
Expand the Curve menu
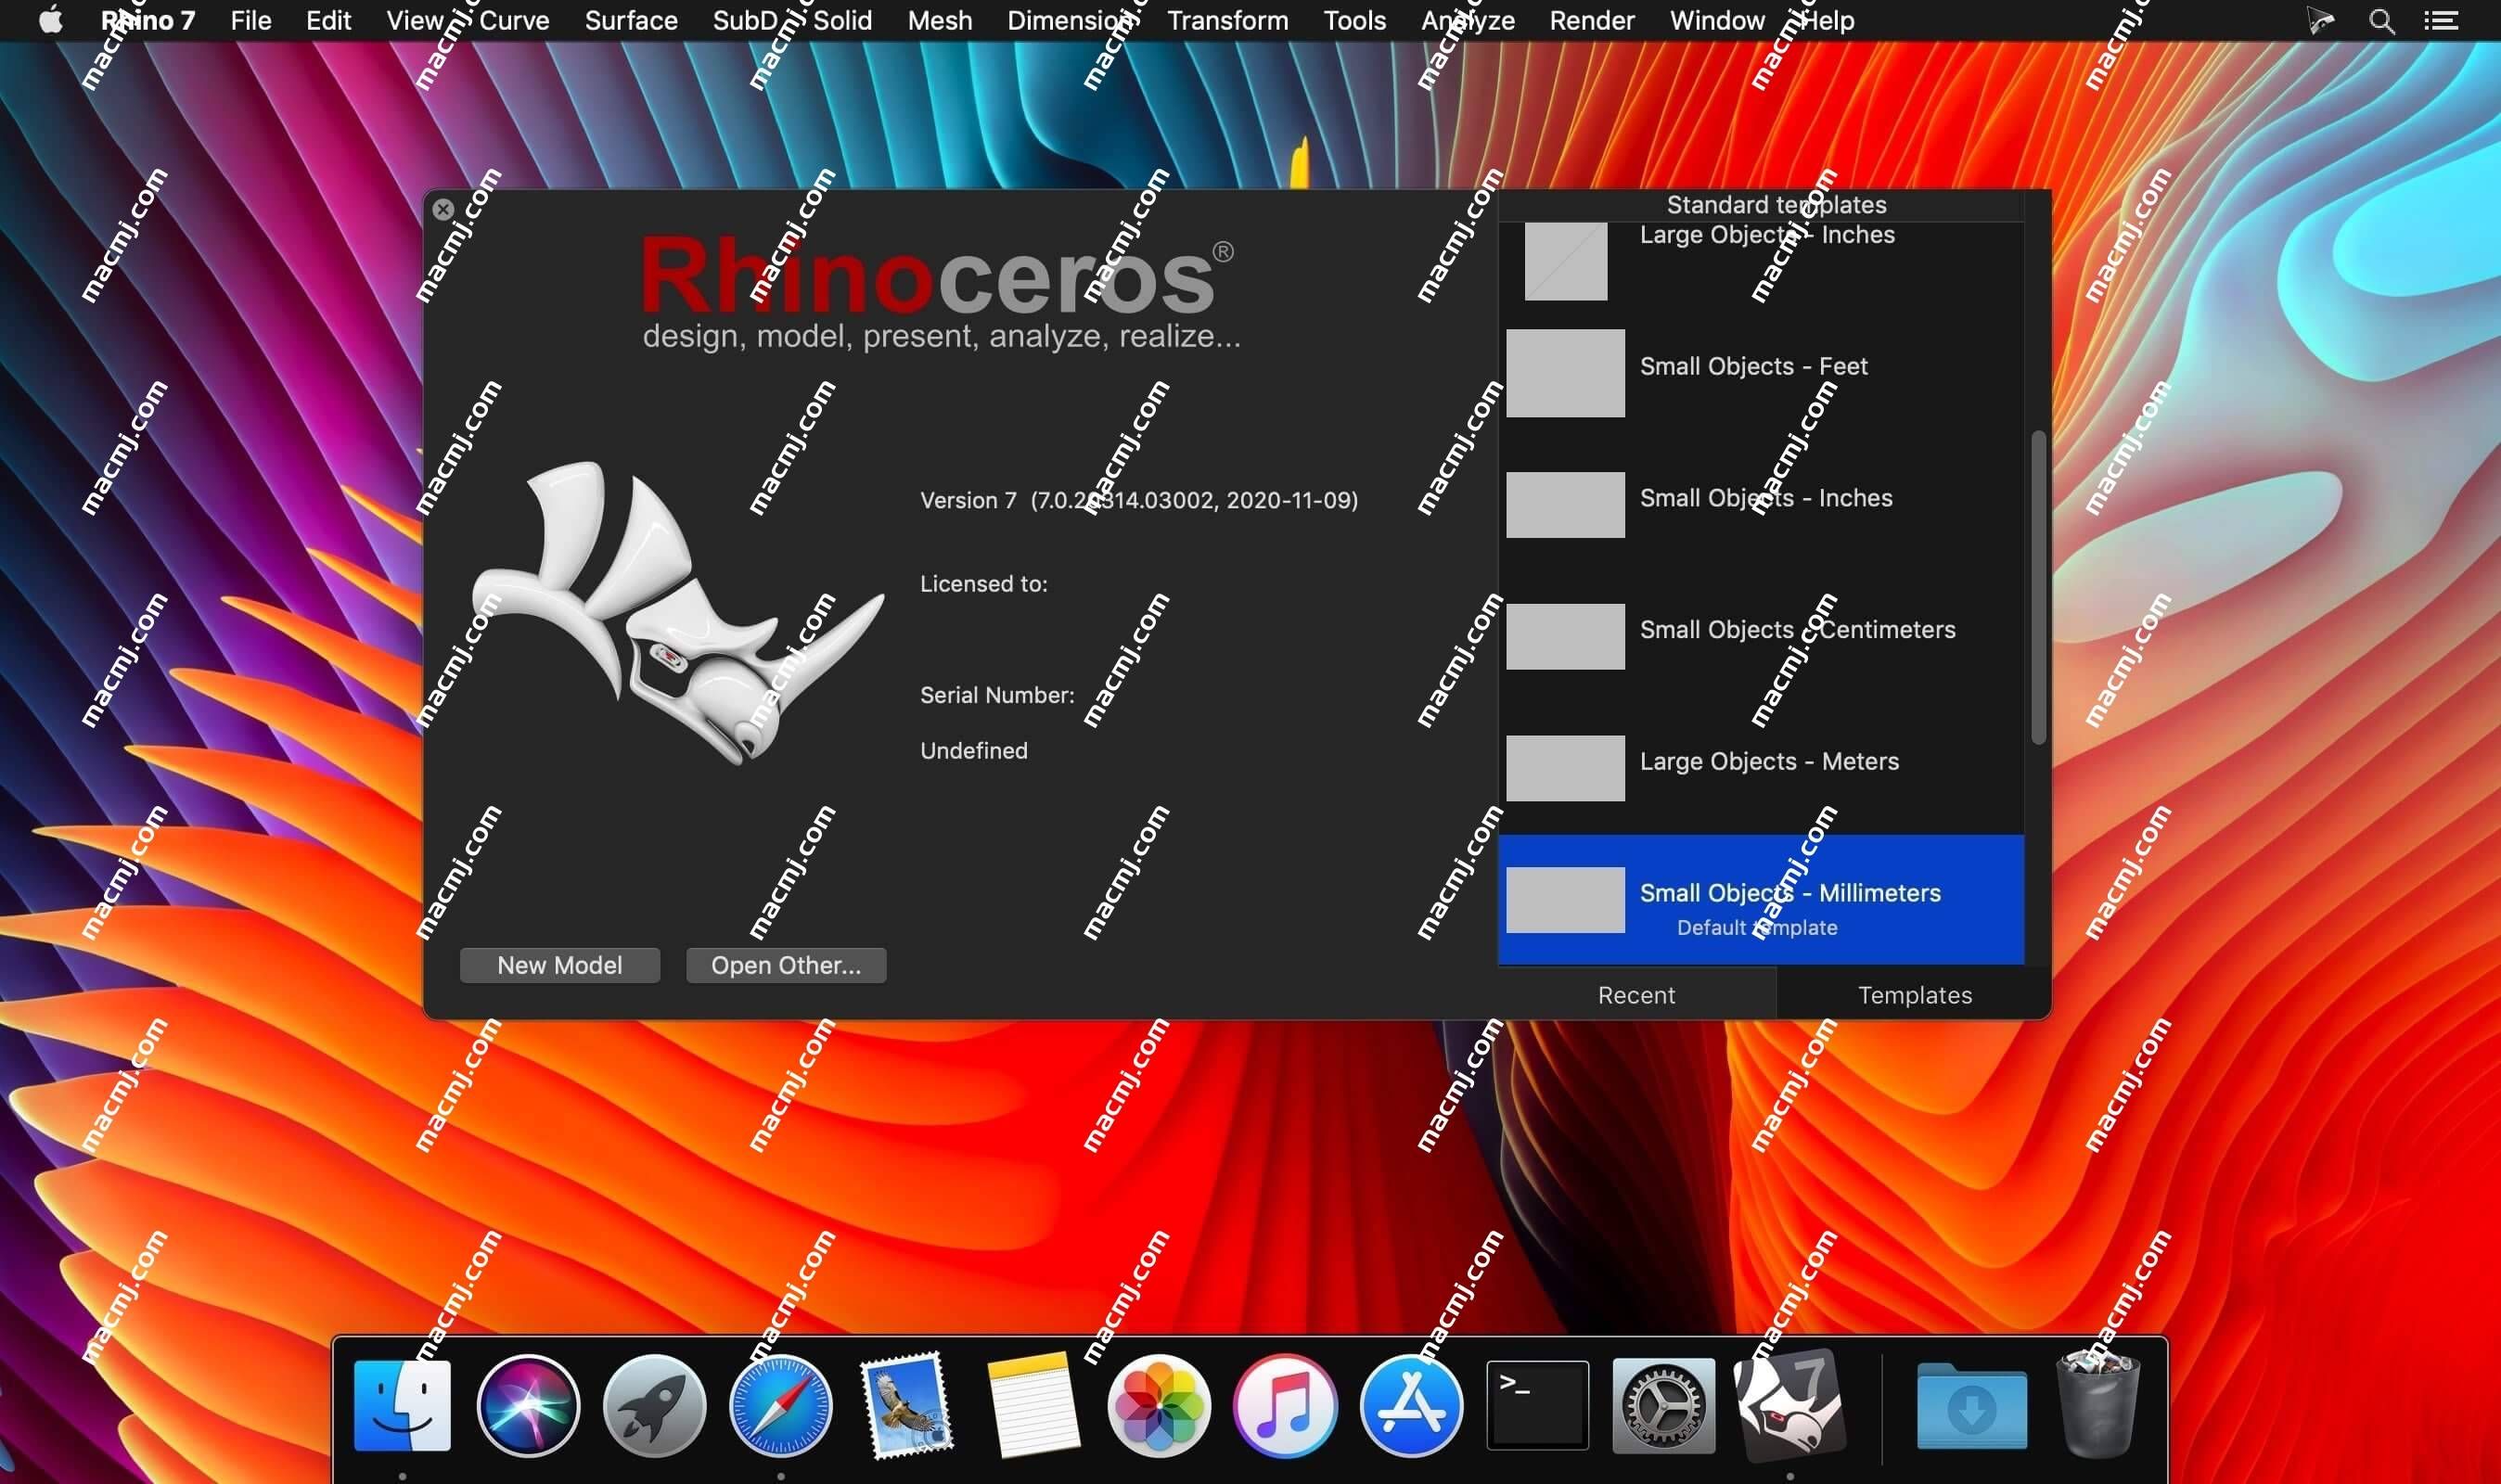[x=512, y=21]
